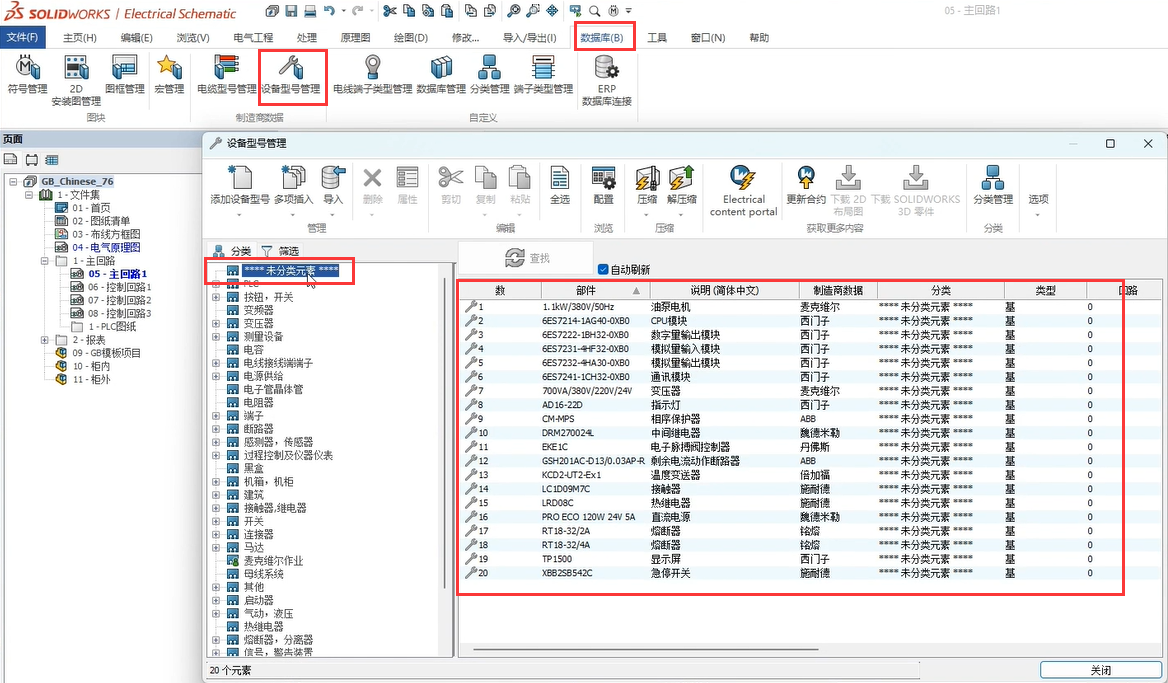
Task: Toggle the 自动刷新 checkbox
Action: tap(603, 269)
